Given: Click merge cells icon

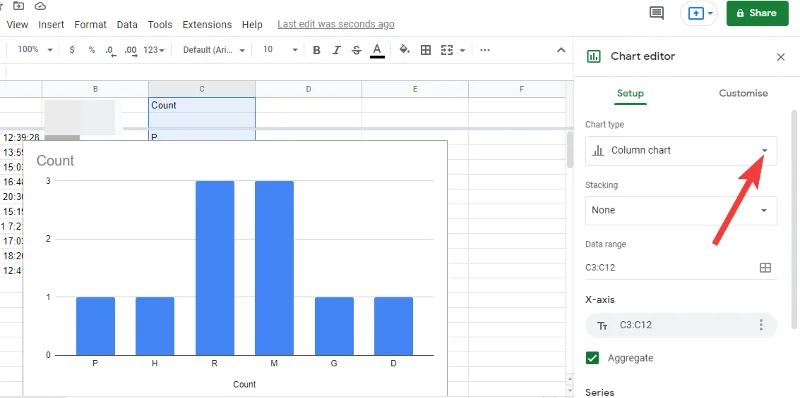Looking at the screenshot, I should click(447, 50).
